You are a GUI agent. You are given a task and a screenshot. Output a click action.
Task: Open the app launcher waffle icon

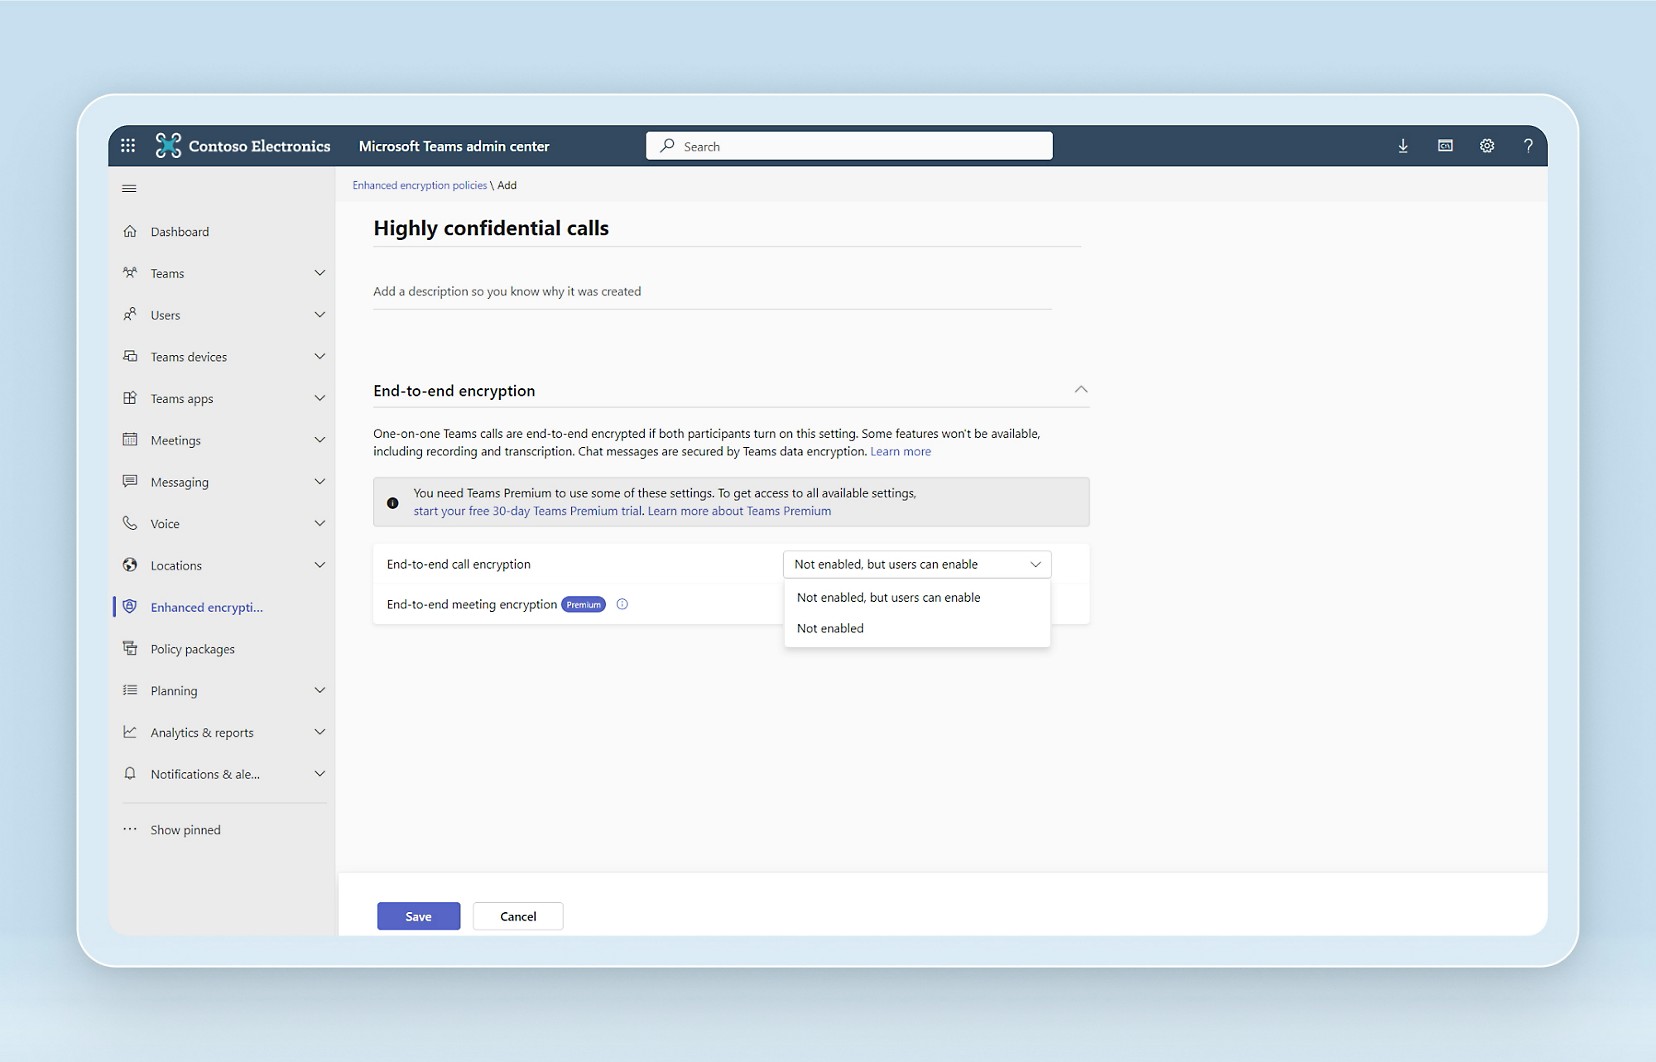pos(128,146)
